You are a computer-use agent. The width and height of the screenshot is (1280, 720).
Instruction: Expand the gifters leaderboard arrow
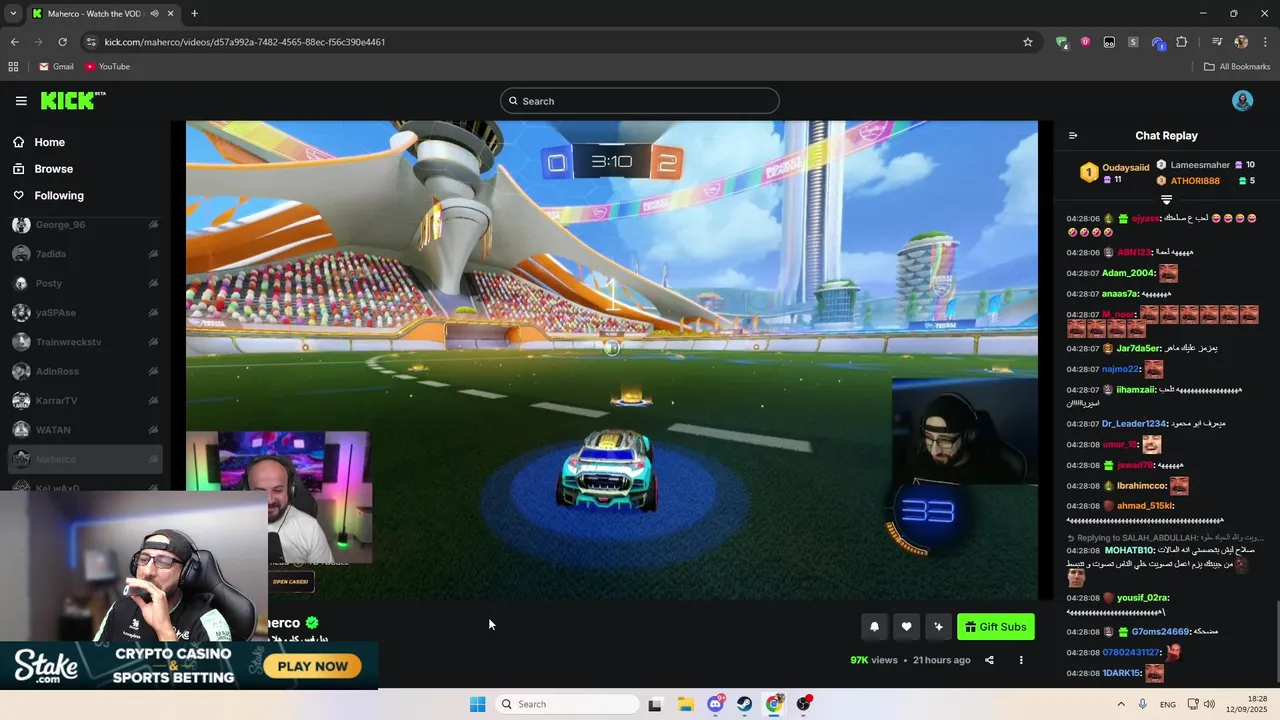coord(1166,200)
